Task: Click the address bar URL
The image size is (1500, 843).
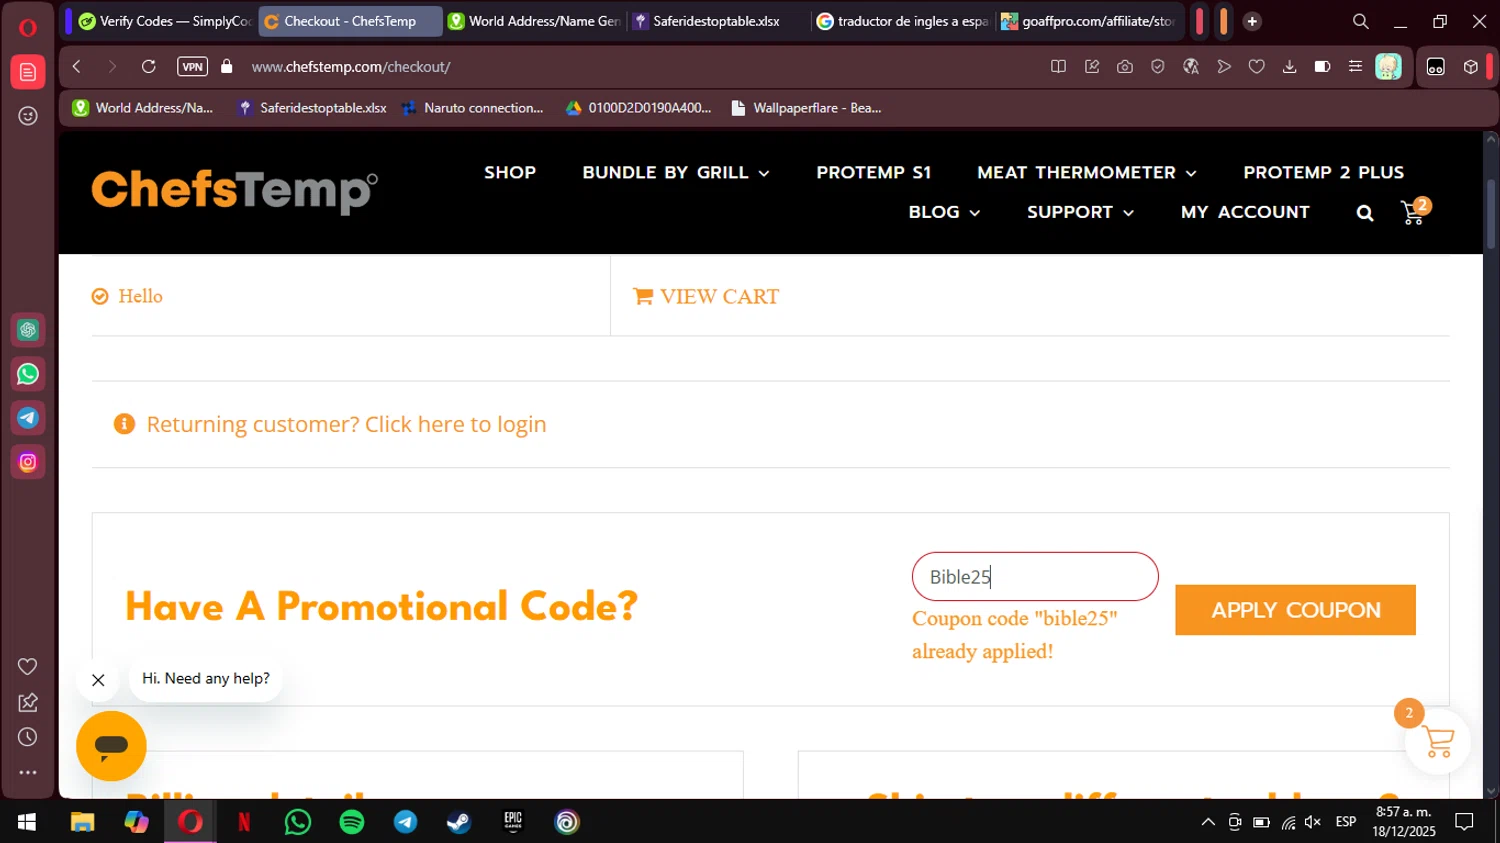Action: 351,67
